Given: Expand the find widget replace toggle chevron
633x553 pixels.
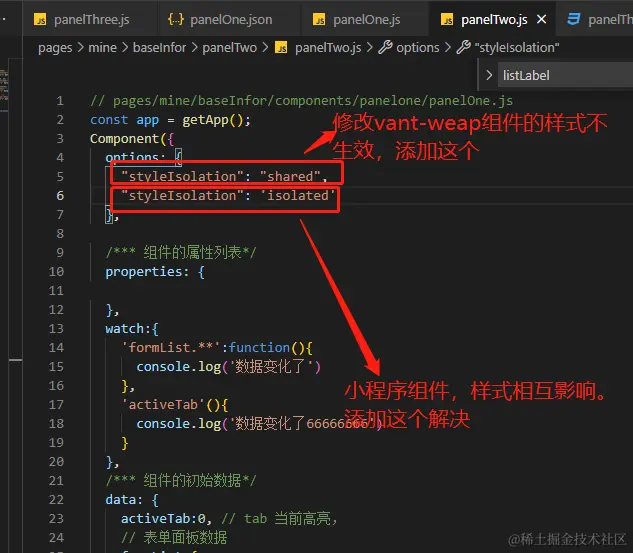Looking at the screenshot, I should [x=489, y=75].
